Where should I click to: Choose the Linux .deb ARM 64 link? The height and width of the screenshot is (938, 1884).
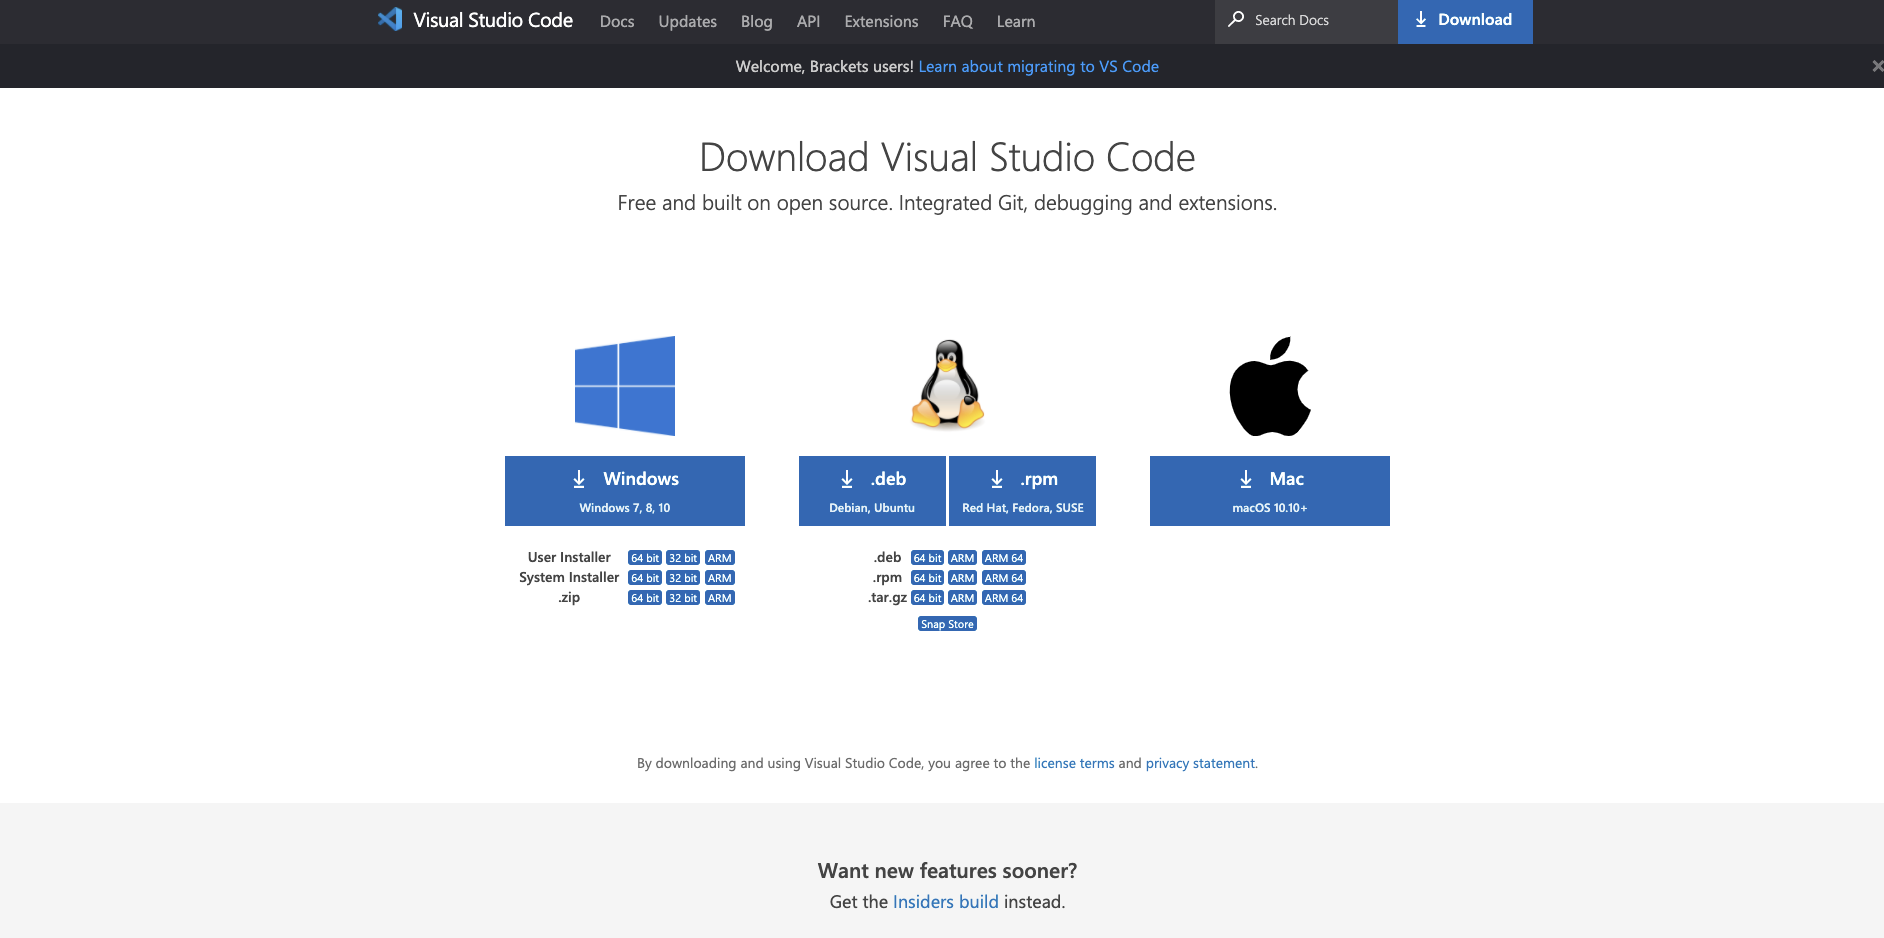tap(1004, 558)
